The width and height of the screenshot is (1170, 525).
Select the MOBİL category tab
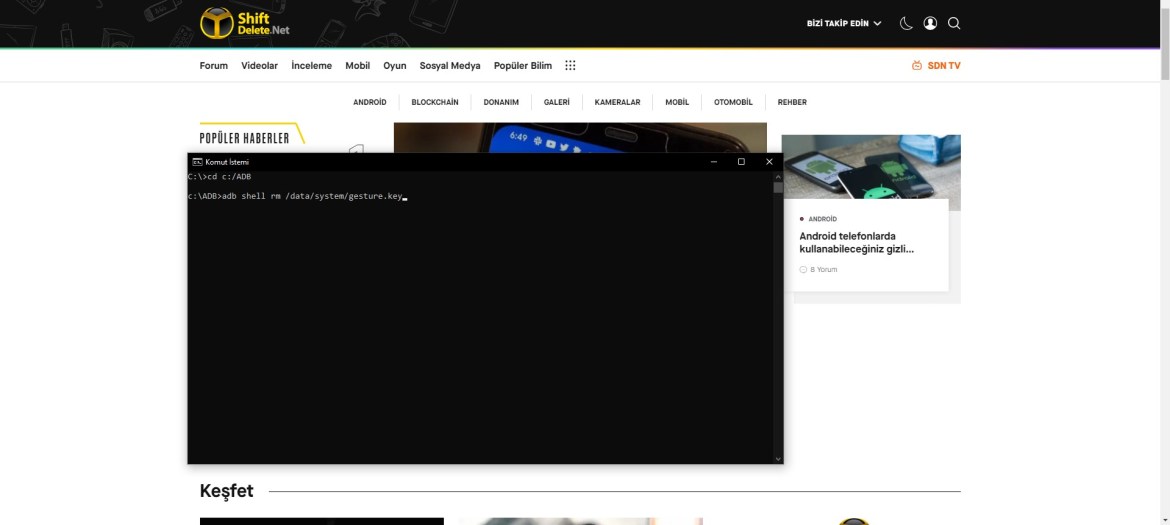pyautogui.click(x=677, y=102)
